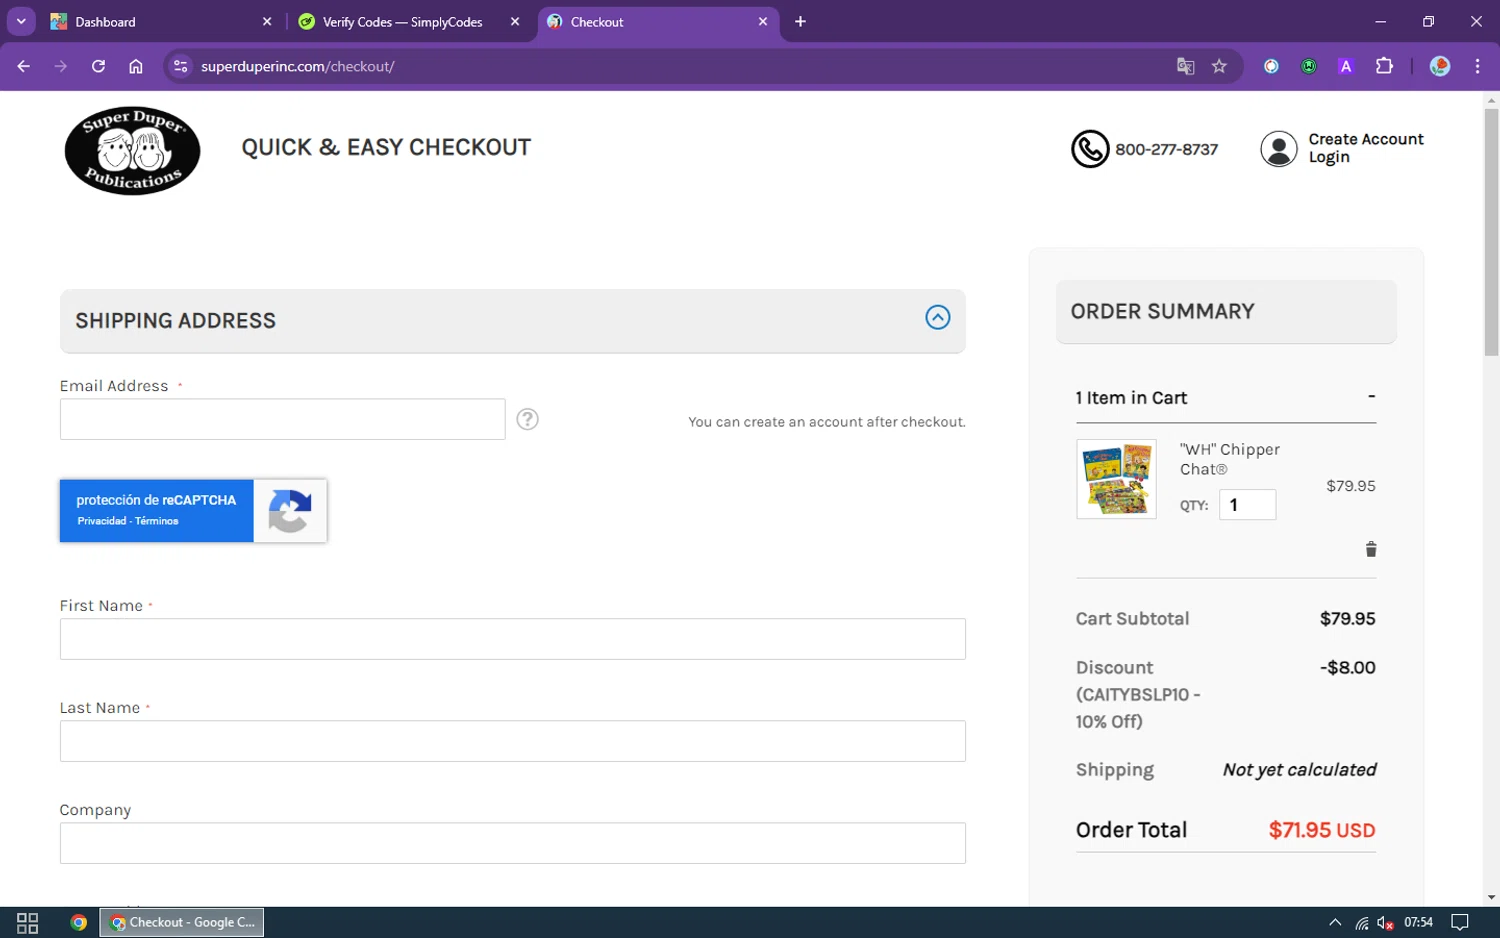Click the ORDER SUMMARY heading
The width and height of the screenshot is (1500, 938).
point(1162,311)
